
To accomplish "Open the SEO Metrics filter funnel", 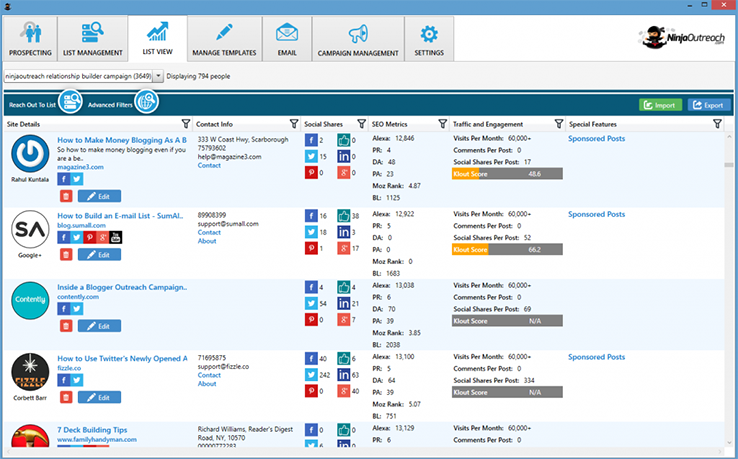I will (x=442, y=124).
